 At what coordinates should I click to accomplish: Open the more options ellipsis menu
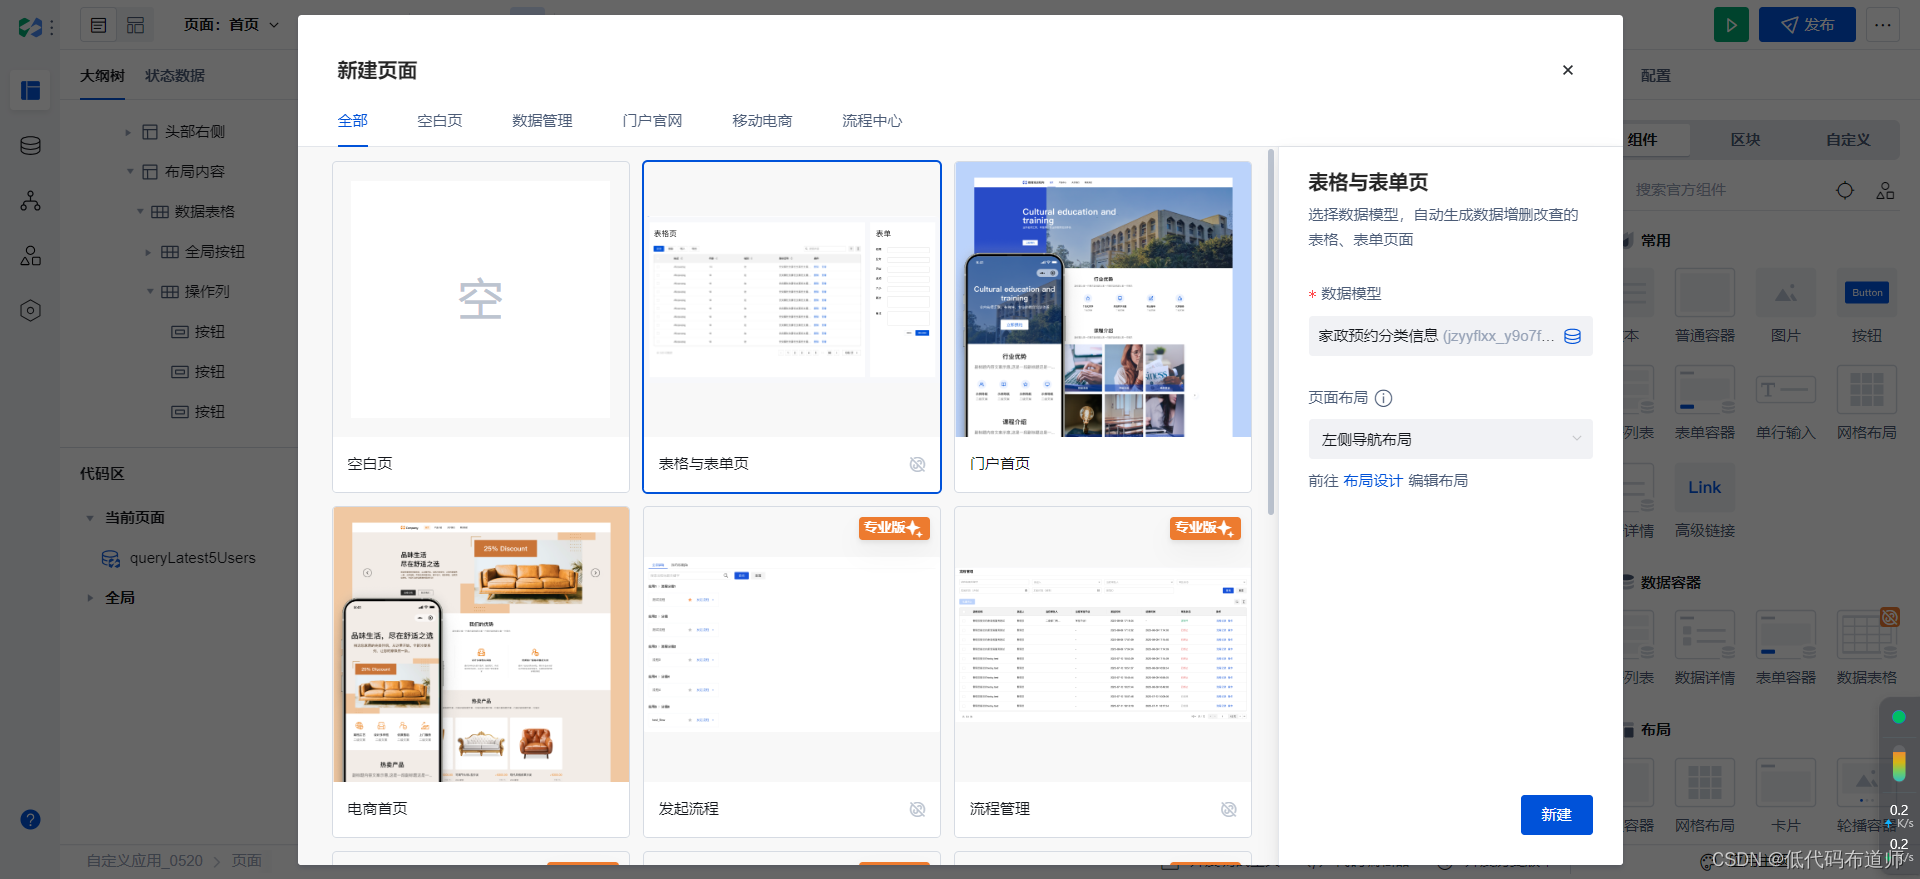(1883, 25)
